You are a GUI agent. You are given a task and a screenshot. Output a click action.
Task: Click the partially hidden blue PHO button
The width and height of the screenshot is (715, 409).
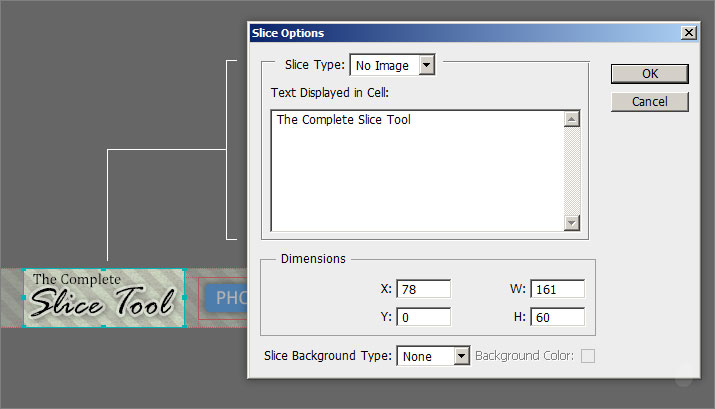(224, 298)
